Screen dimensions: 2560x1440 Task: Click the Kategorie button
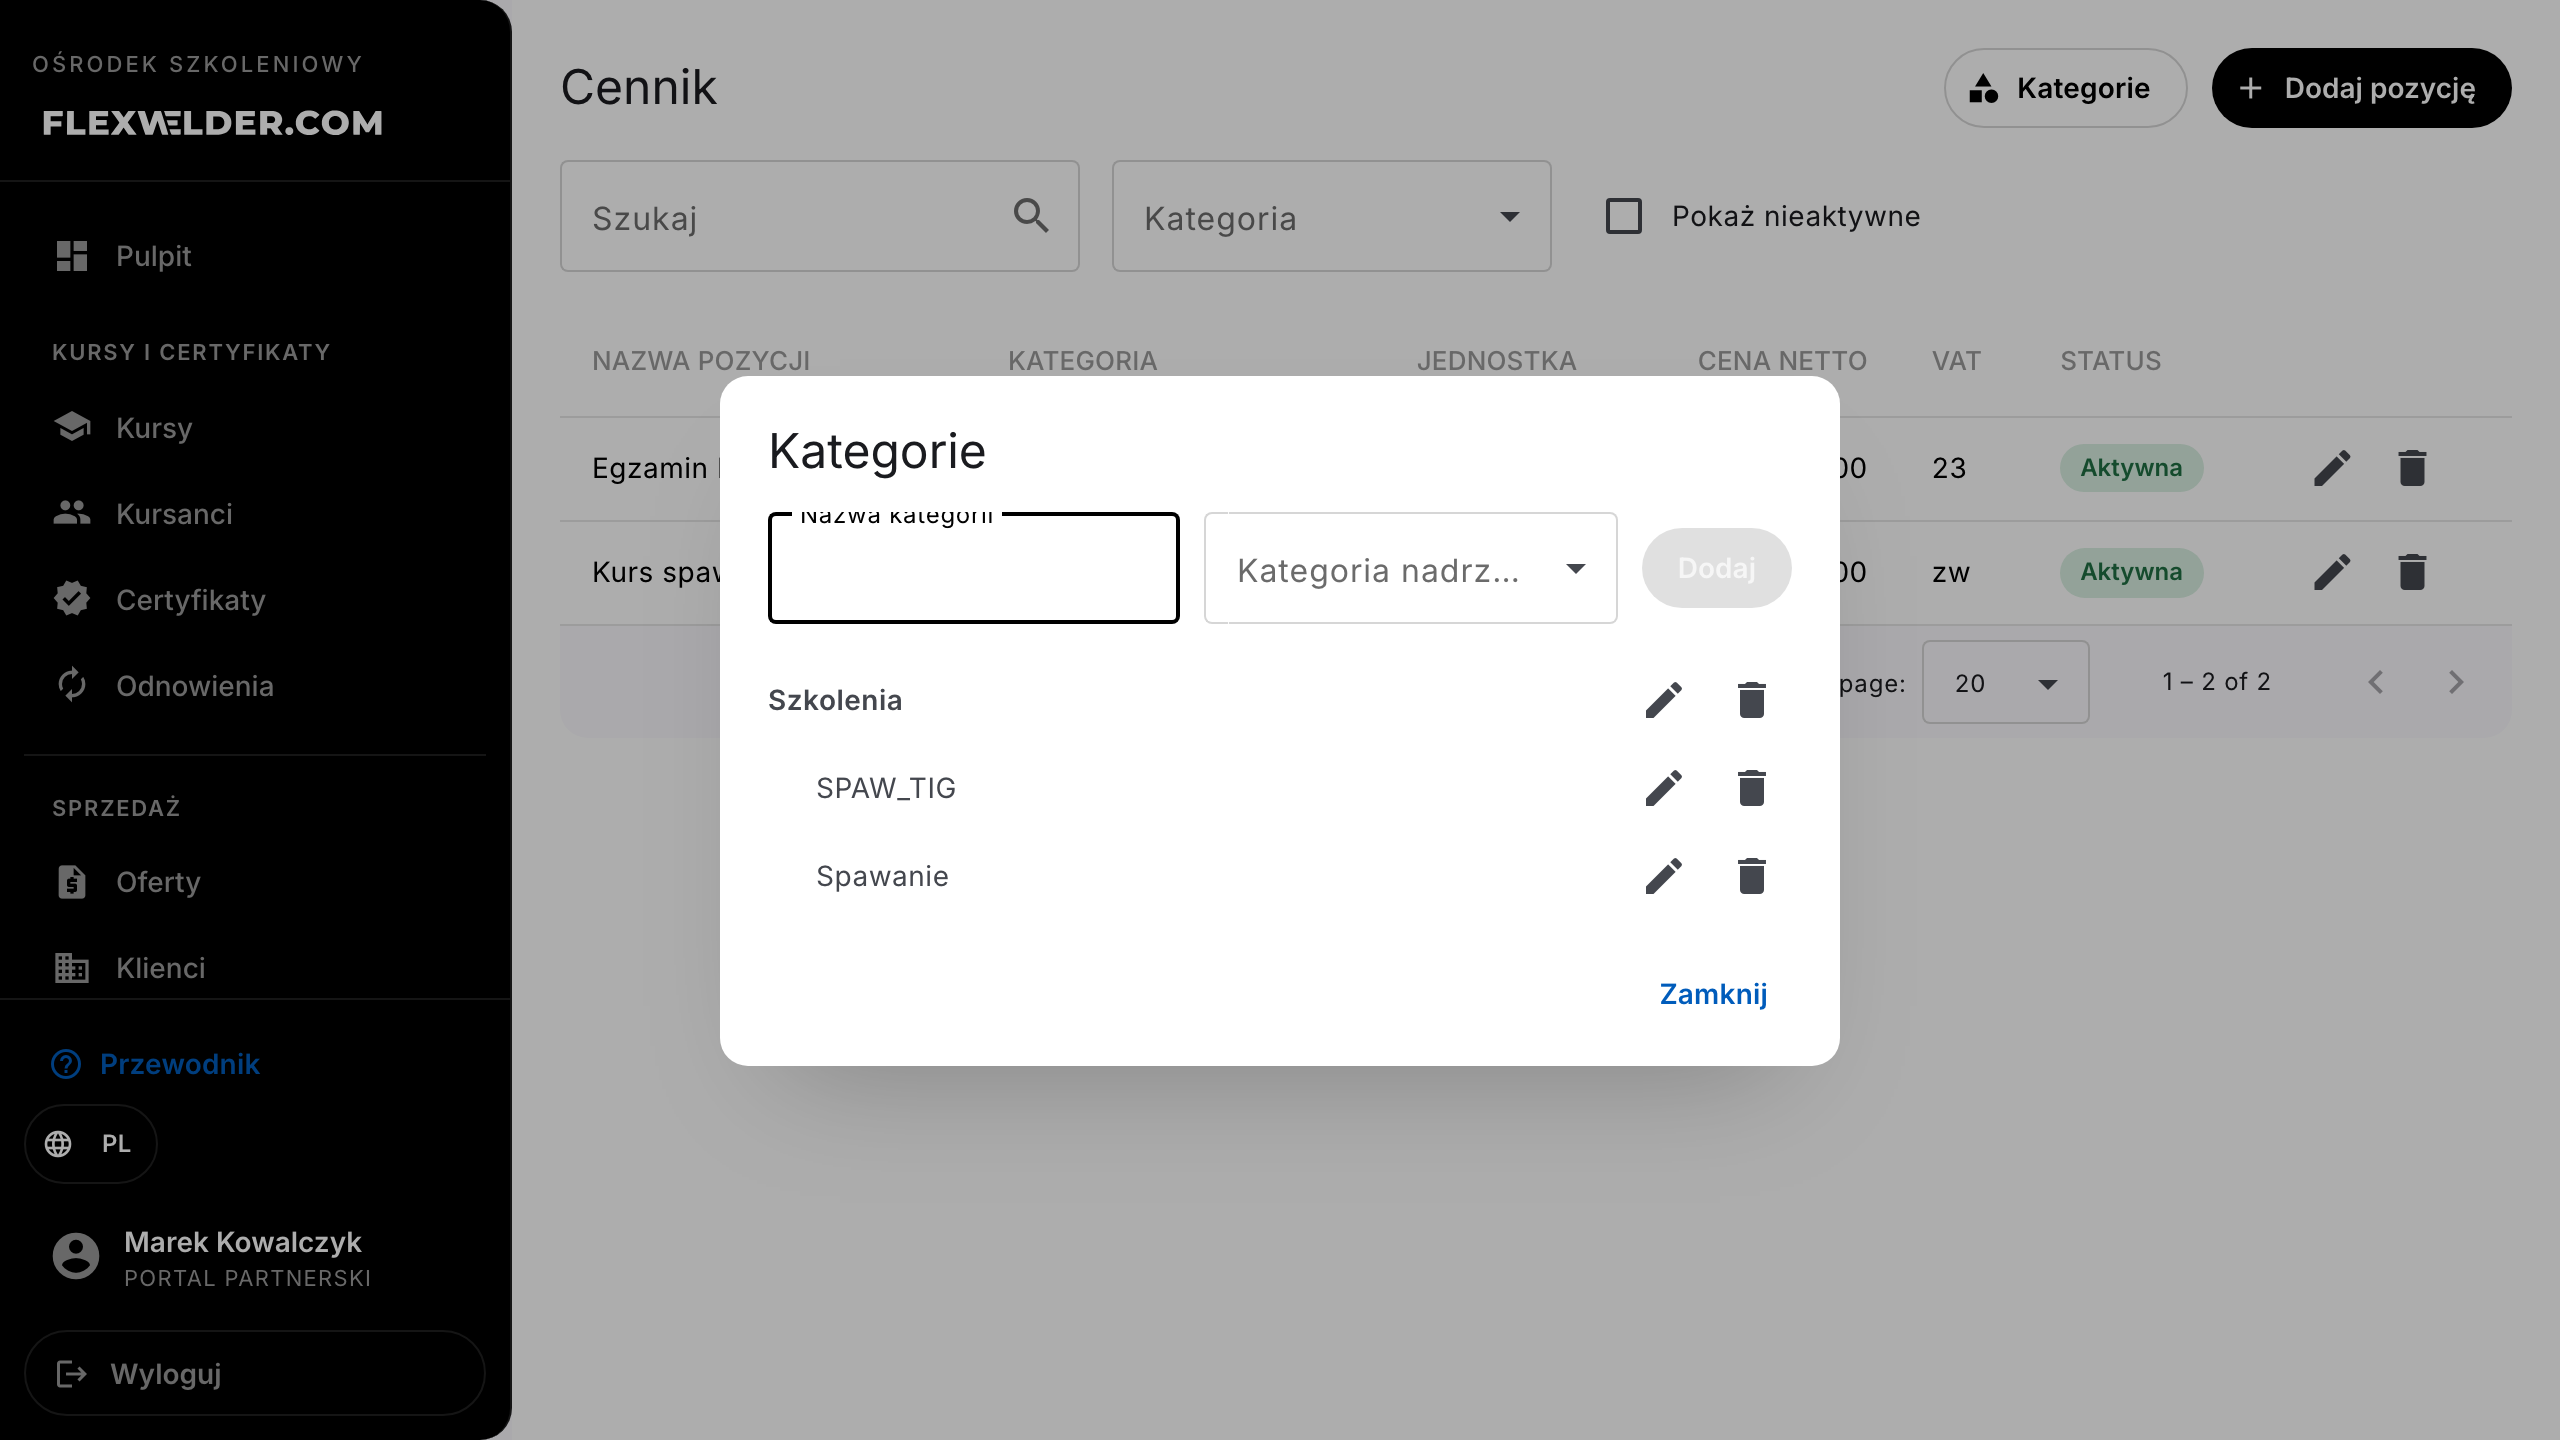(x=2065, y=88)
